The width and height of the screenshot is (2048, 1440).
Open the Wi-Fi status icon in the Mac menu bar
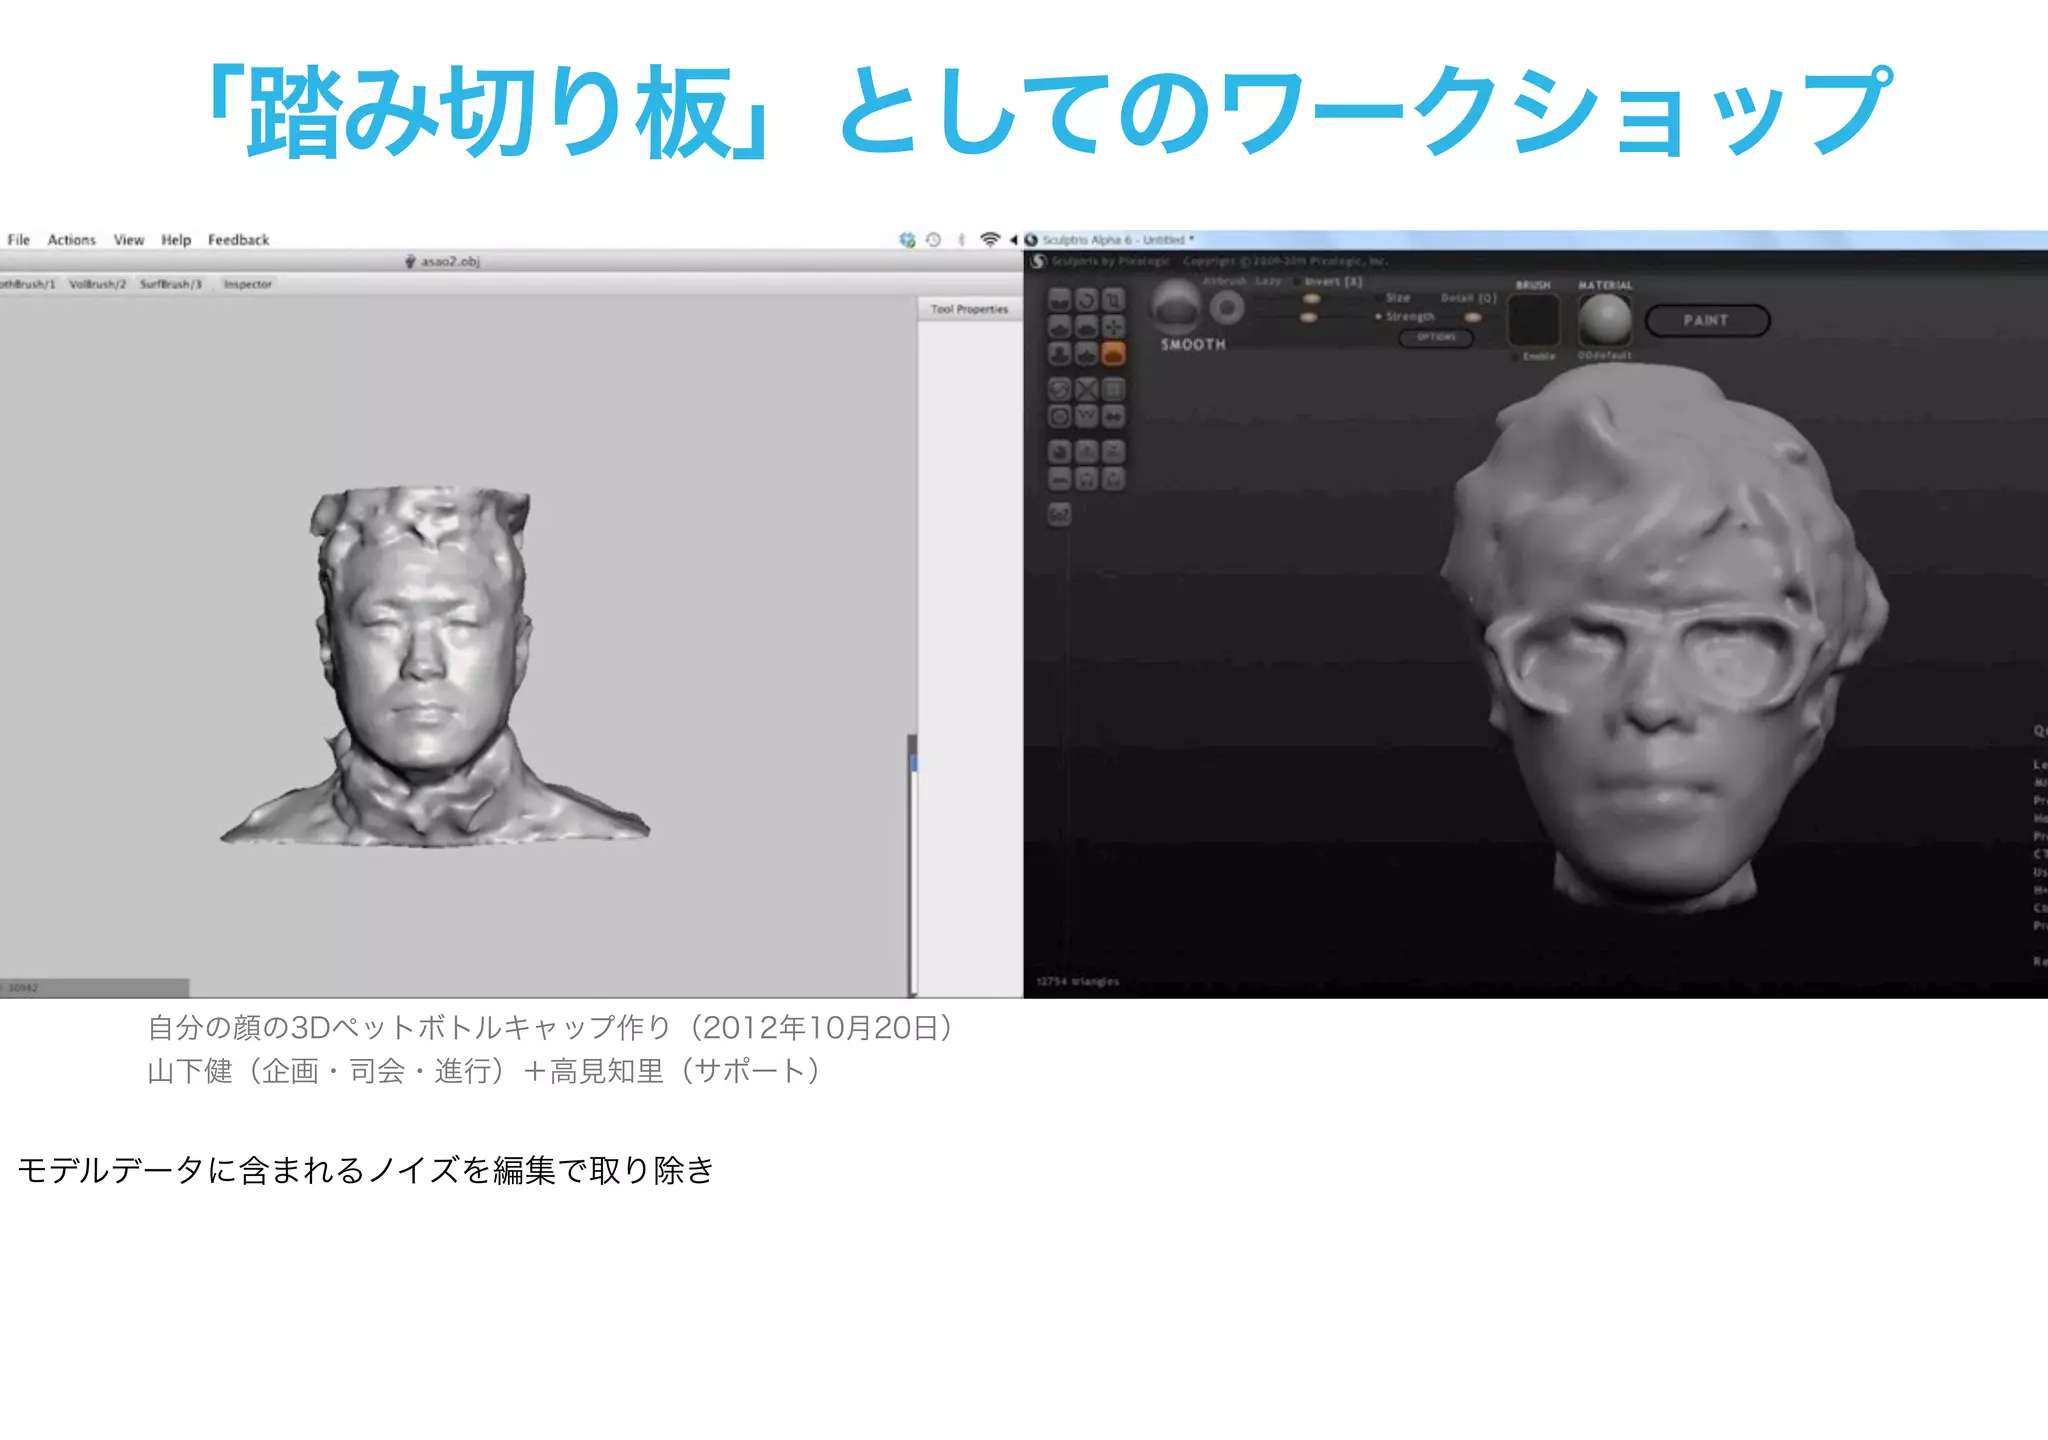990,239
